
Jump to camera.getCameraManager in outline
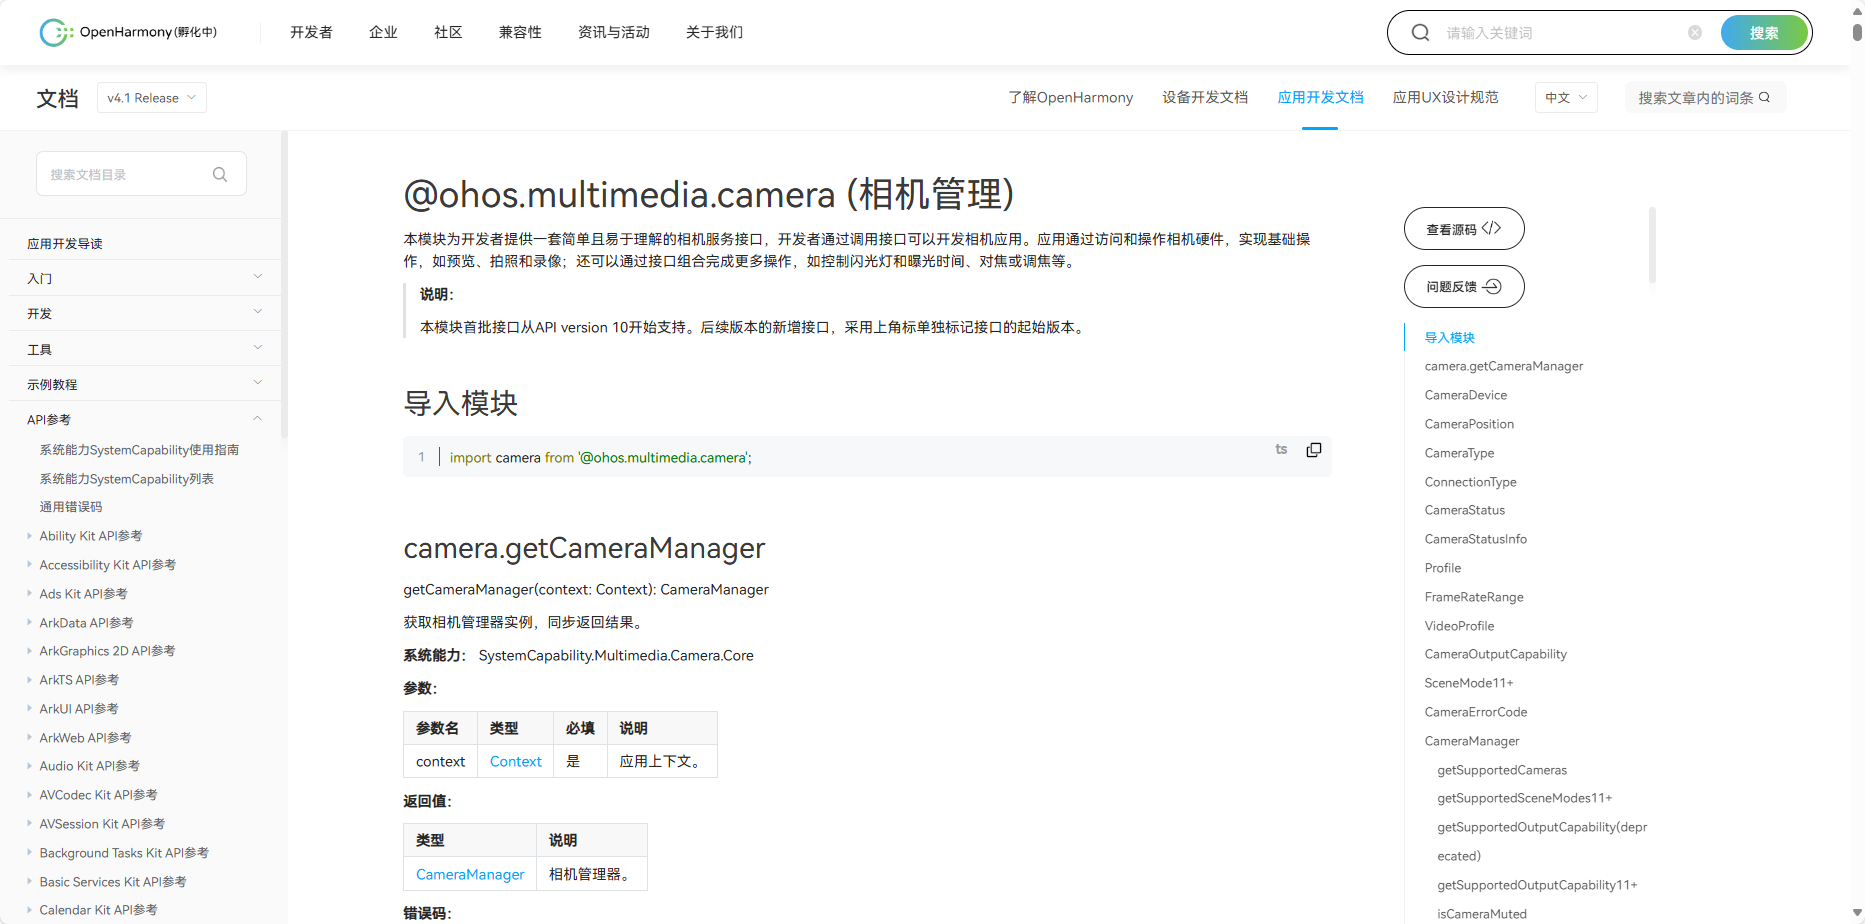[x=1504, y=366]
